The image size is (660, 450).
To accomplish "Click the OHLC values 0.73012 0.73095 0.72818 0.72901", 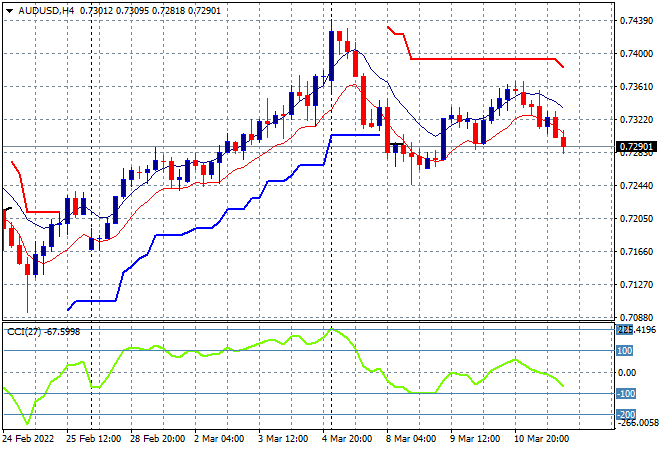I will click(150, 11).
